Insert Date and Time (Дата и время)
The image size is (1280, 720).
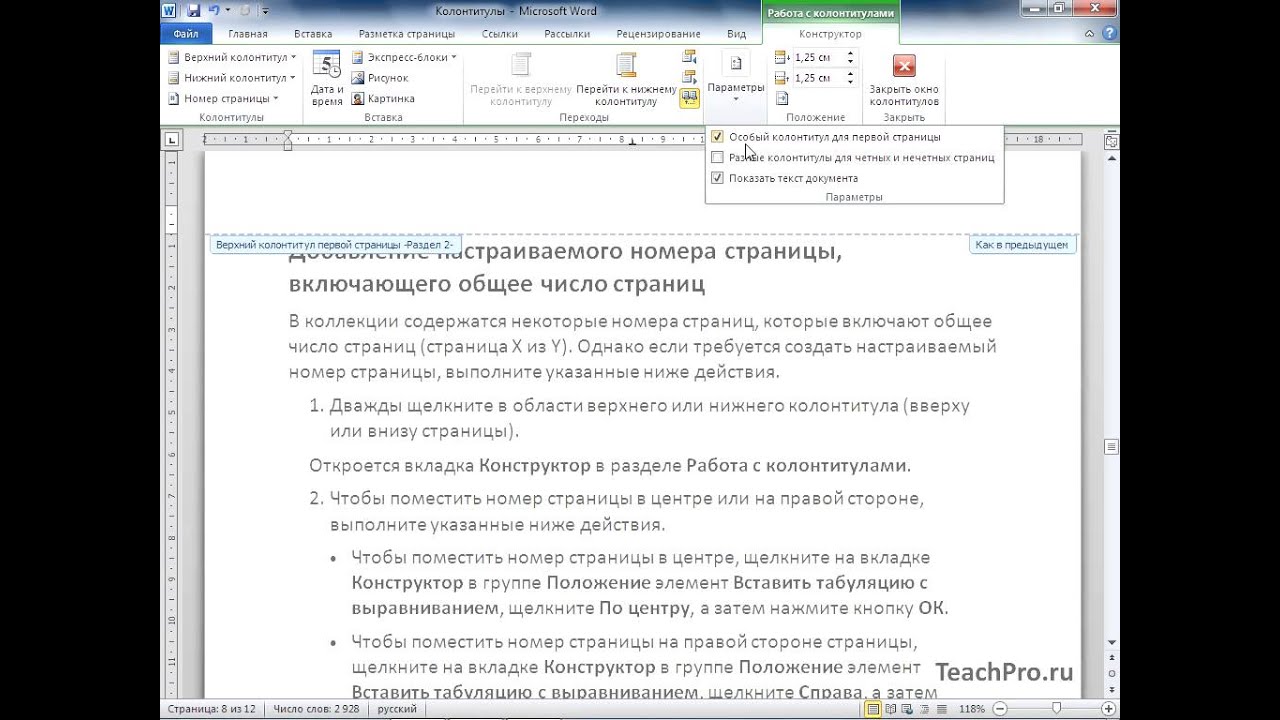(327, 80)
